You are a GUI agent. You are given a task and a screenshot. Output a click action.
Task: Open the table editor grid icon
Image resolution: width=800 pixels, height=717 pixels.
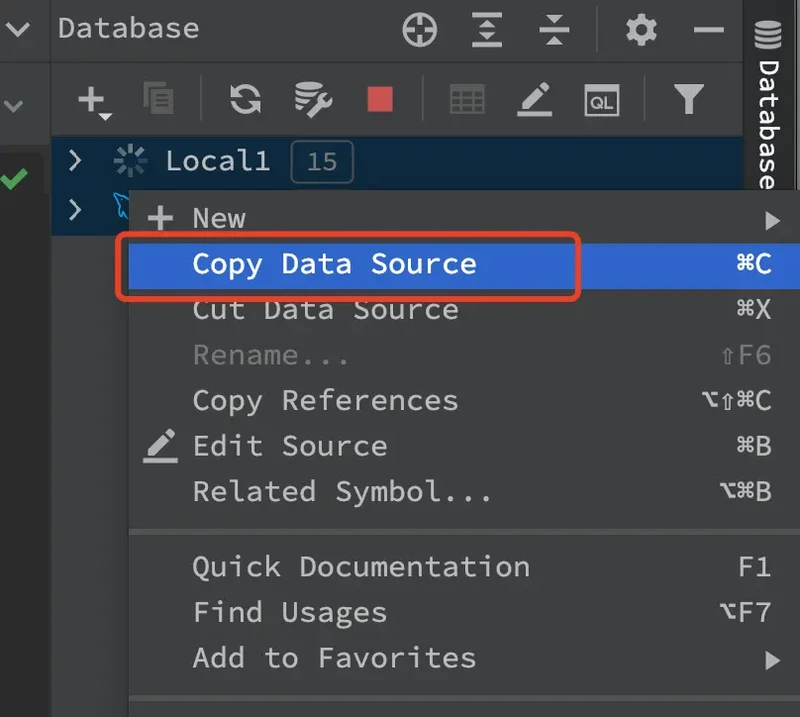click(467, 99)
